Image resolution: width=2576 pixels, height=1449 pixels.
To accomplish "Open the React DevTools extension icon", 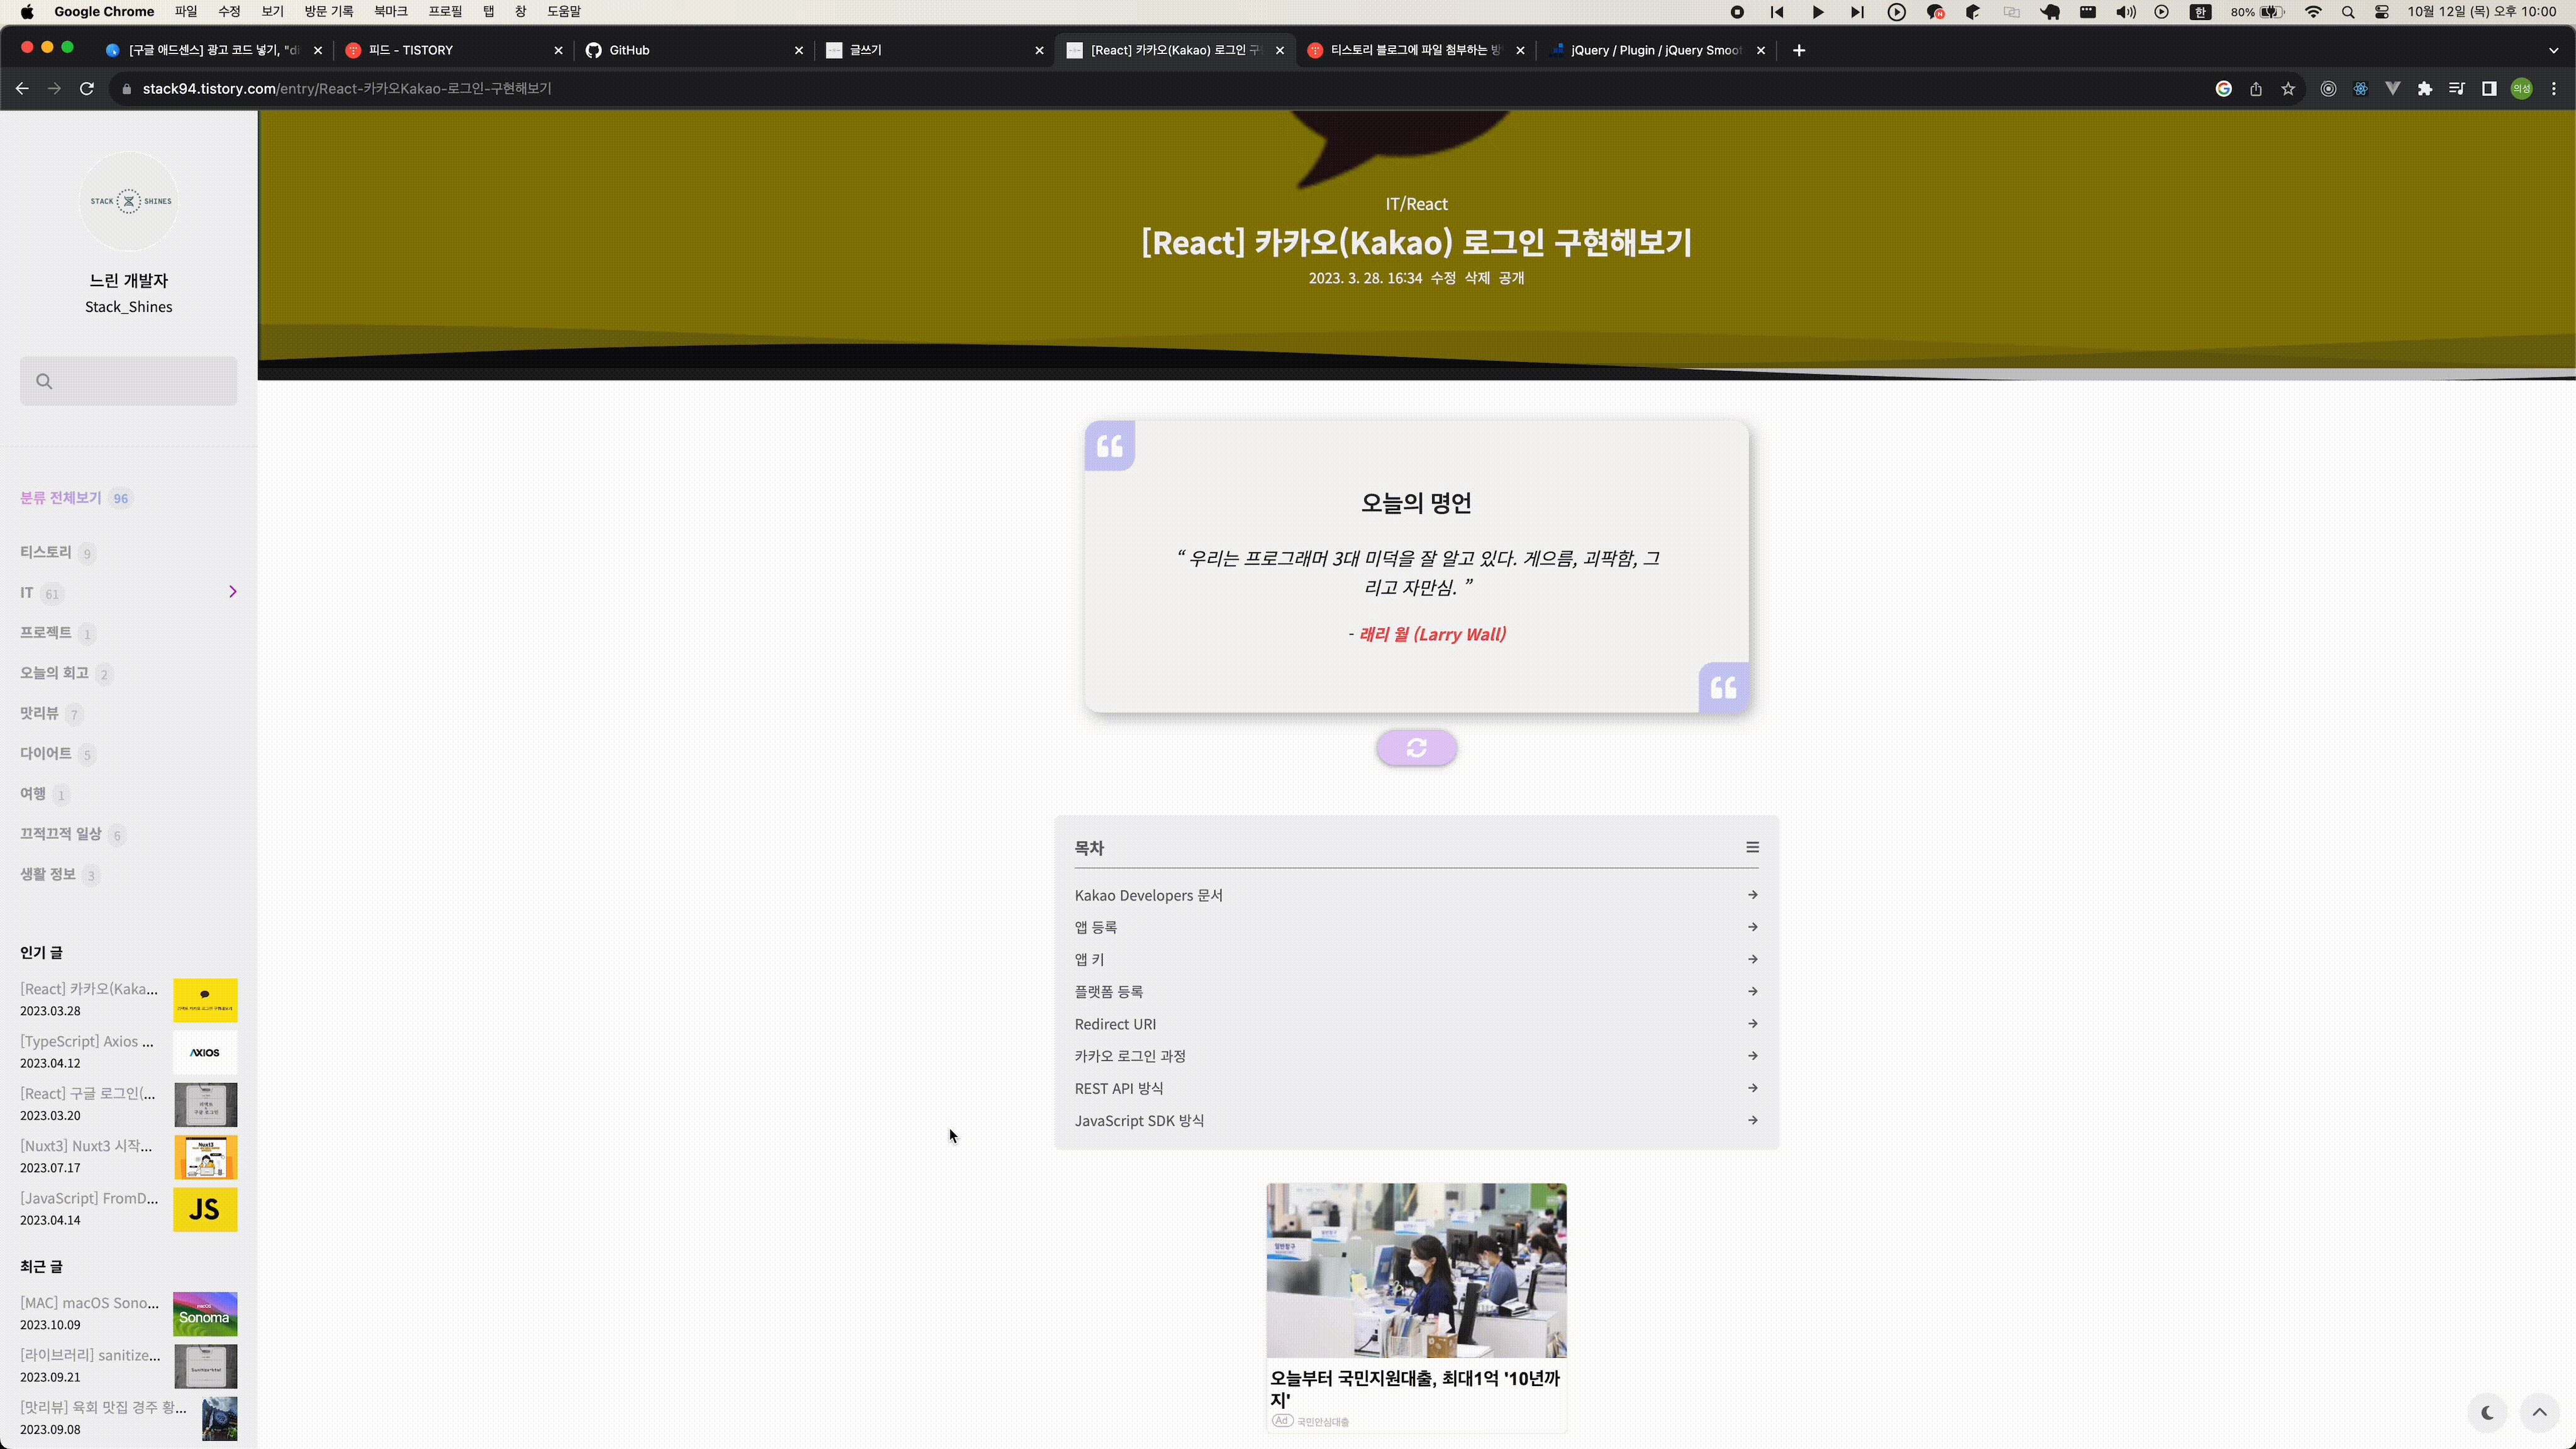I will pos(2360,89).
